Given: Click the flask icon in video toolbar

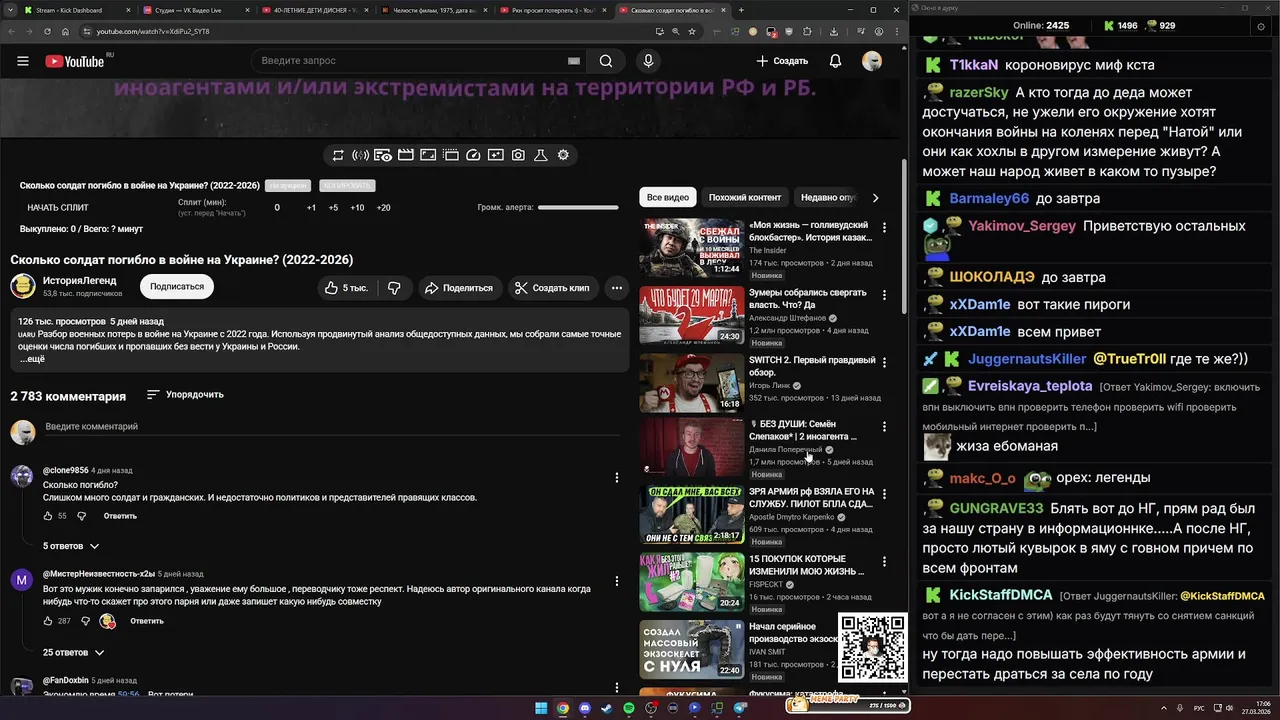Looking at the screenshot, I should pyautogui.click(x=541, y=155).
